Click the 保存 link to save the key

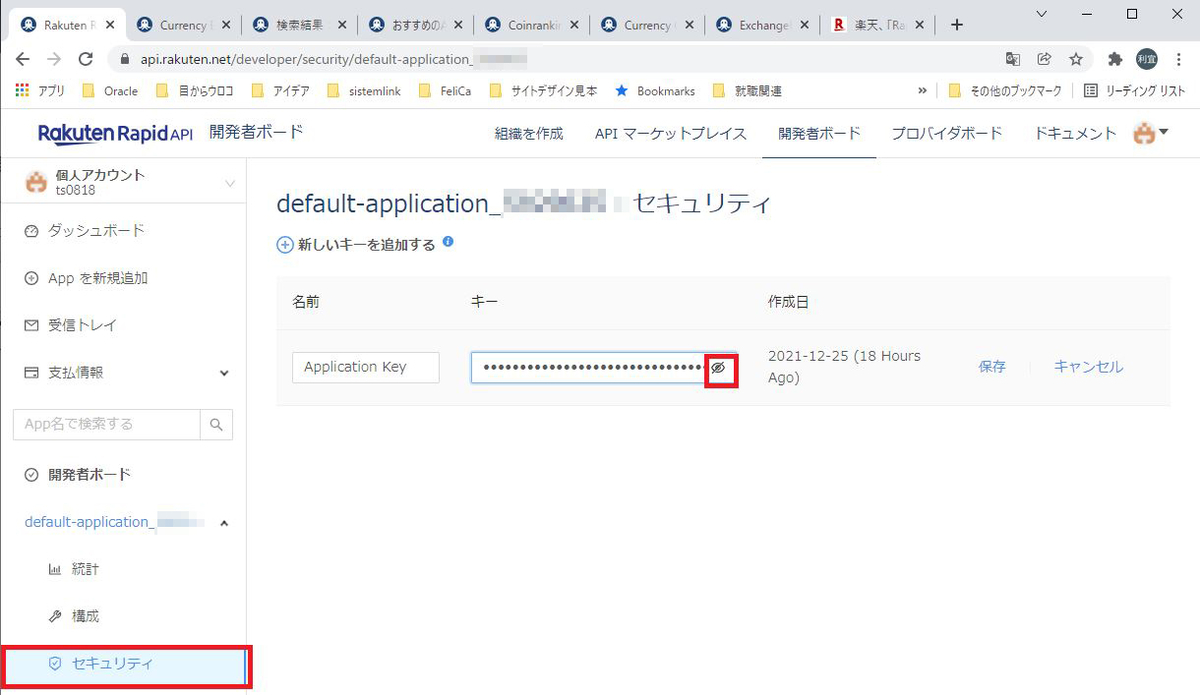[992, 367]
